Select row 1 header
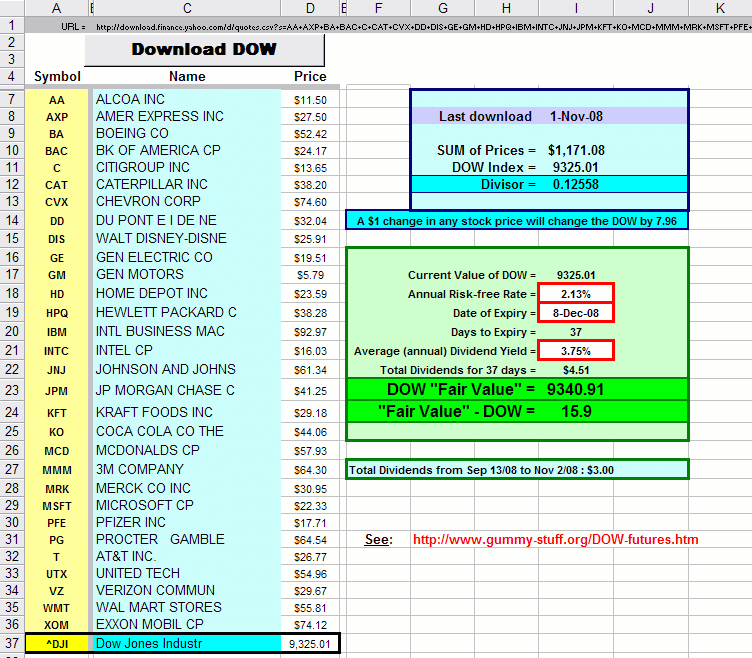This screenshot has width=752, height=658. (x=12, y=25)
